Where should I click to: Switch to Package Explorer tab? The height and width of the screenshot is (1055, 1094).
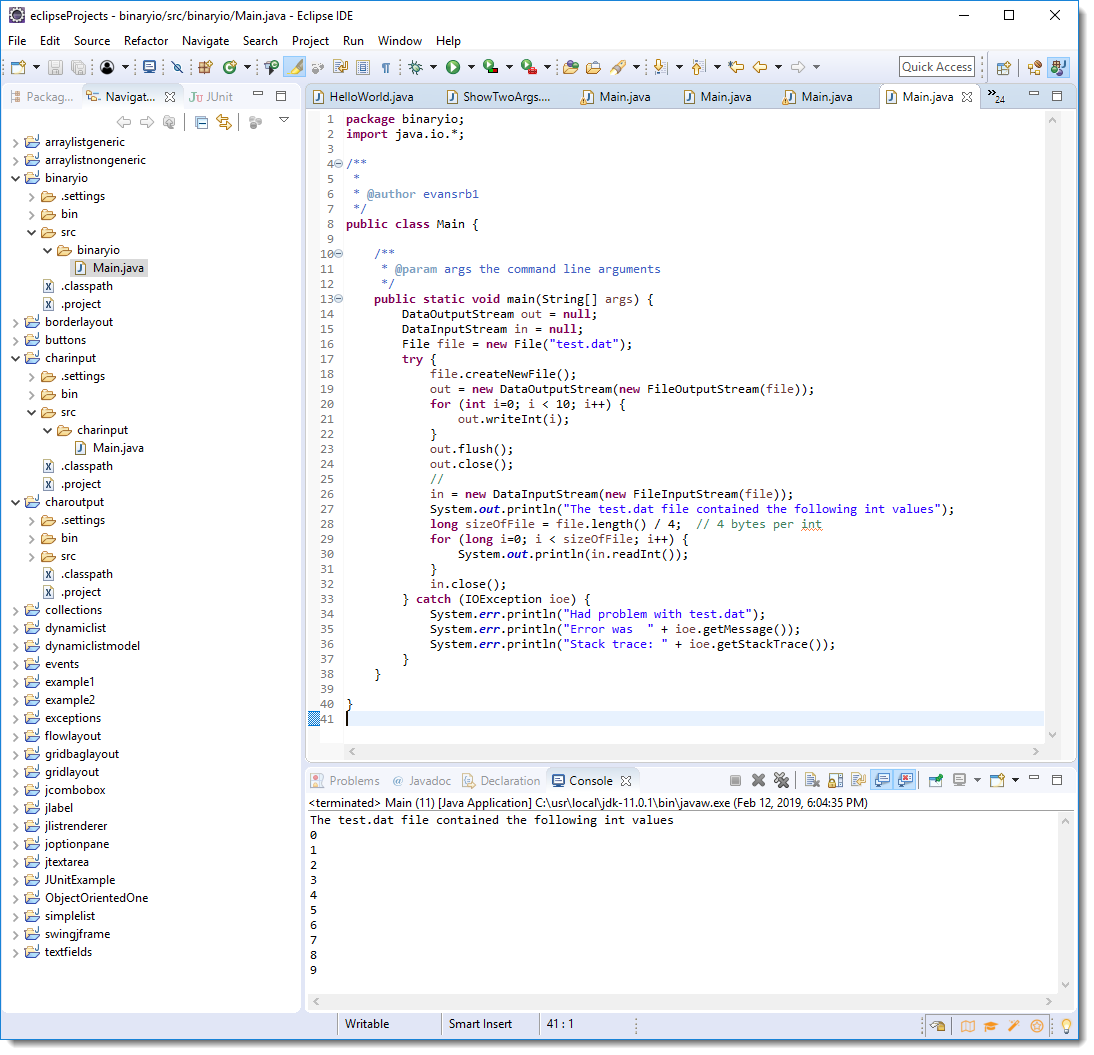point(42,97)
